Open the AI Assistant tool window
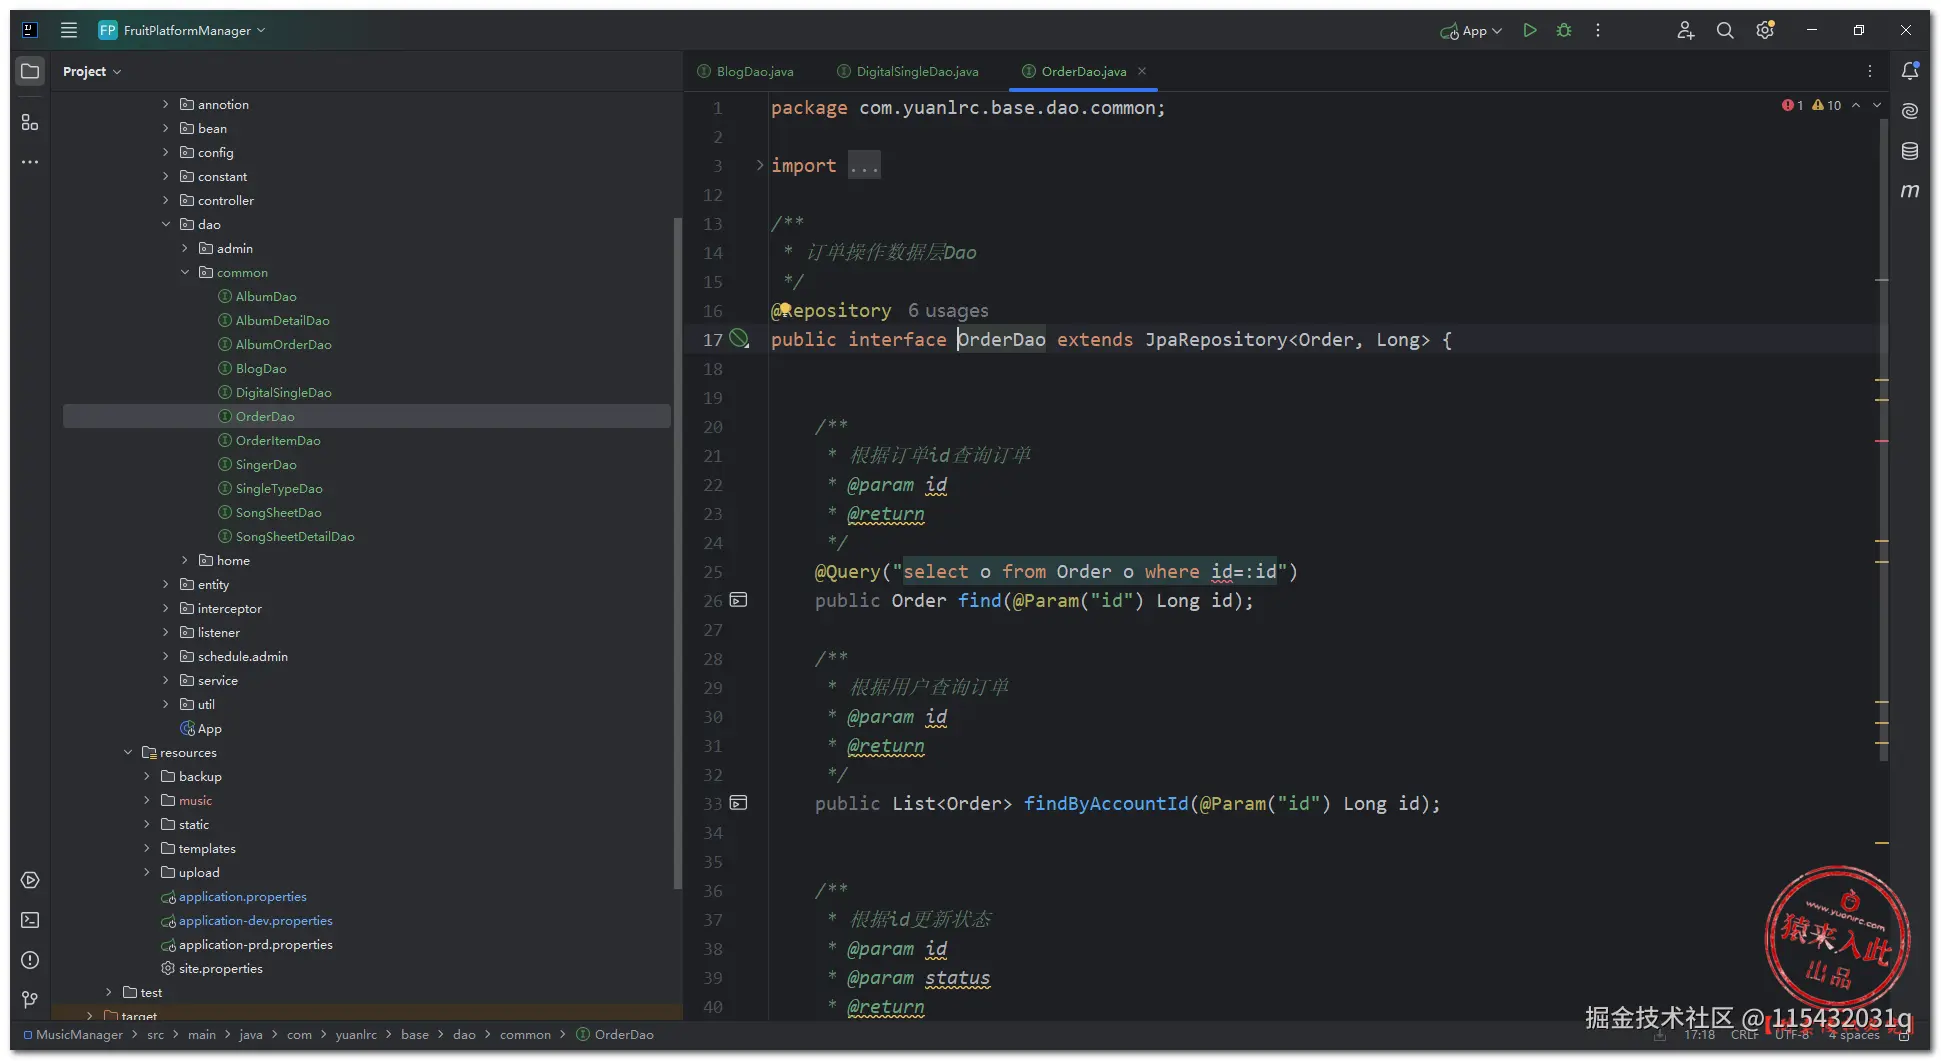The width and height of the screenshot is (1941, 1061). pos(1910,111)
